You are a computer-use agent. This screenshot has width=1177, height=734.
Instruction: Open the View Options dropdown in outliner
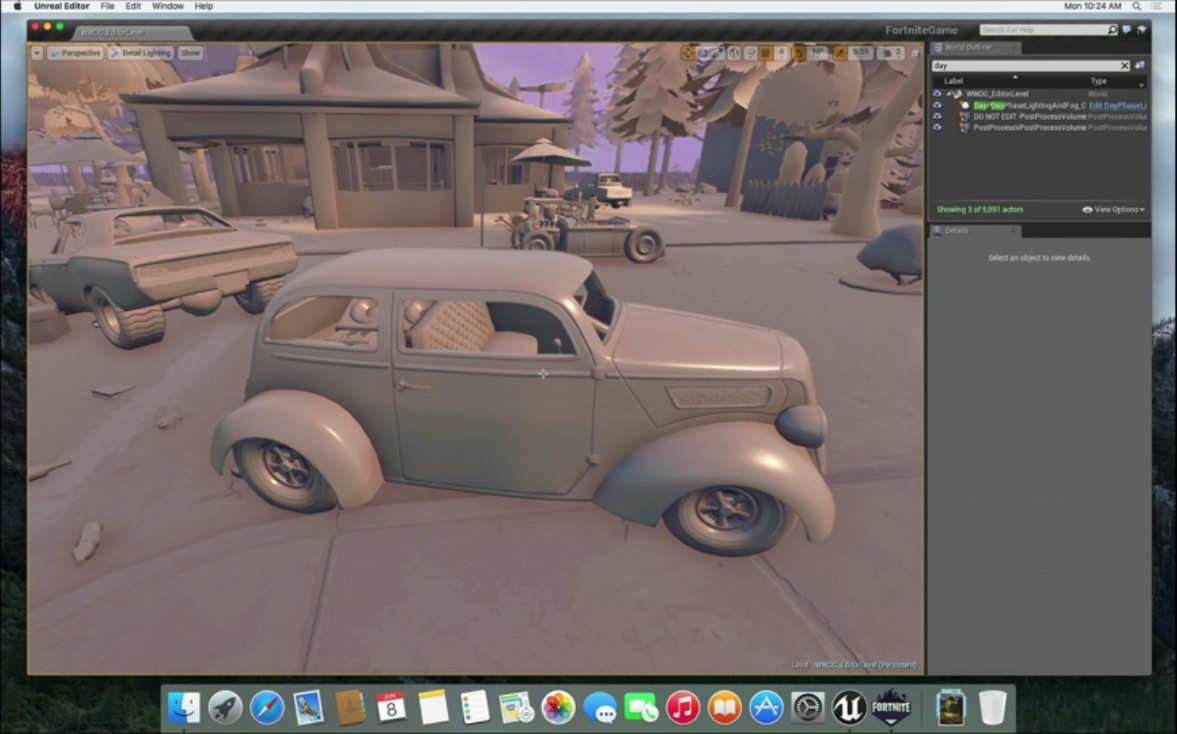point(1113,210)
